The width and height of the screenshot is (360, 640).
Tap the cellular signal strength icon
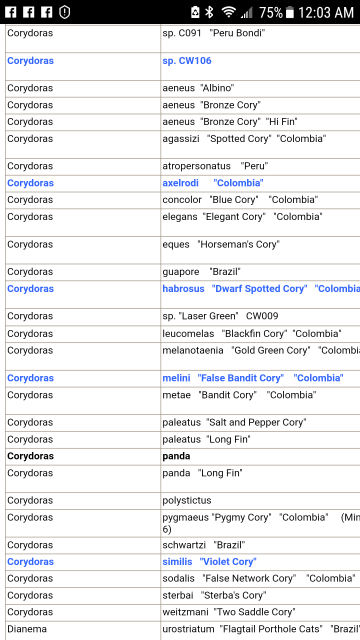point(247,13)
